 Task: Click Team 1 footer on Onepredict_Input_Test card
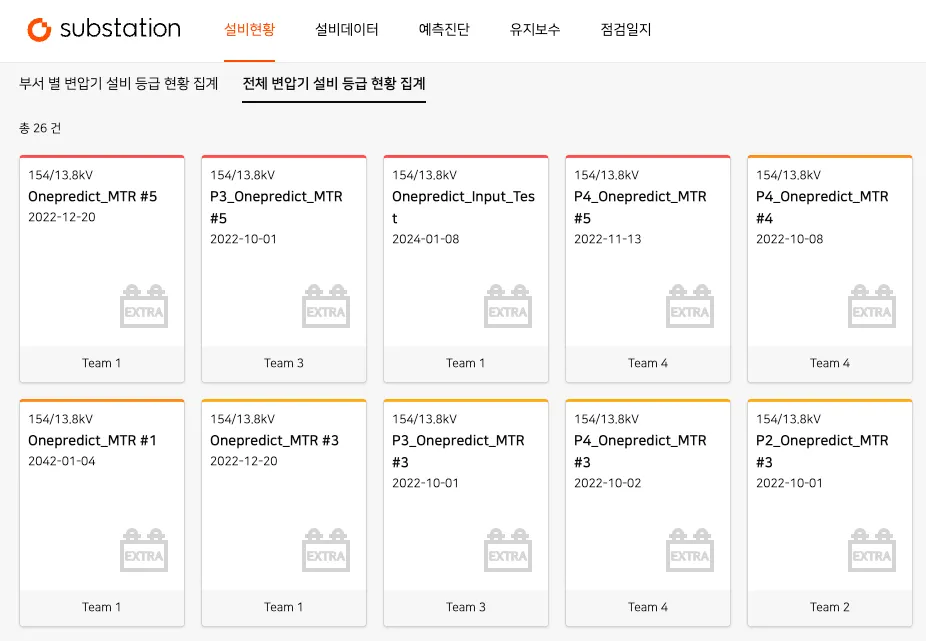[x=466, y=363]
